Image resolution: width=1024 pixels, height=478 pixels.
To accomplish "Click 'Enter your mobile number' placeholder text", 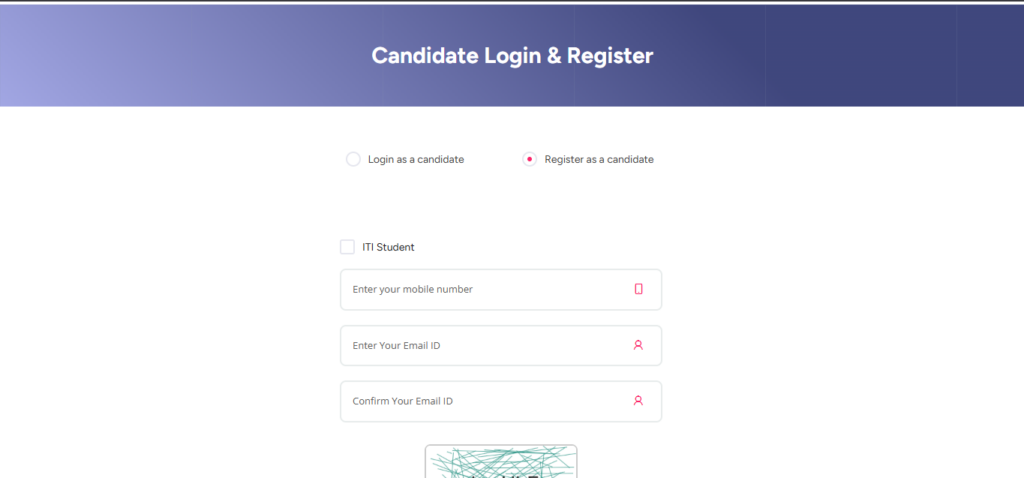I will (412, 289).
